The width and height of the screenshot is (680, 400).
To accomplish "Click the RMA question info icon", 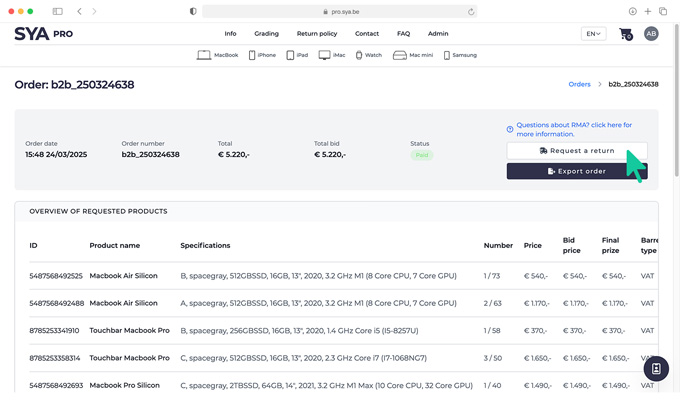I will point(510,129).
